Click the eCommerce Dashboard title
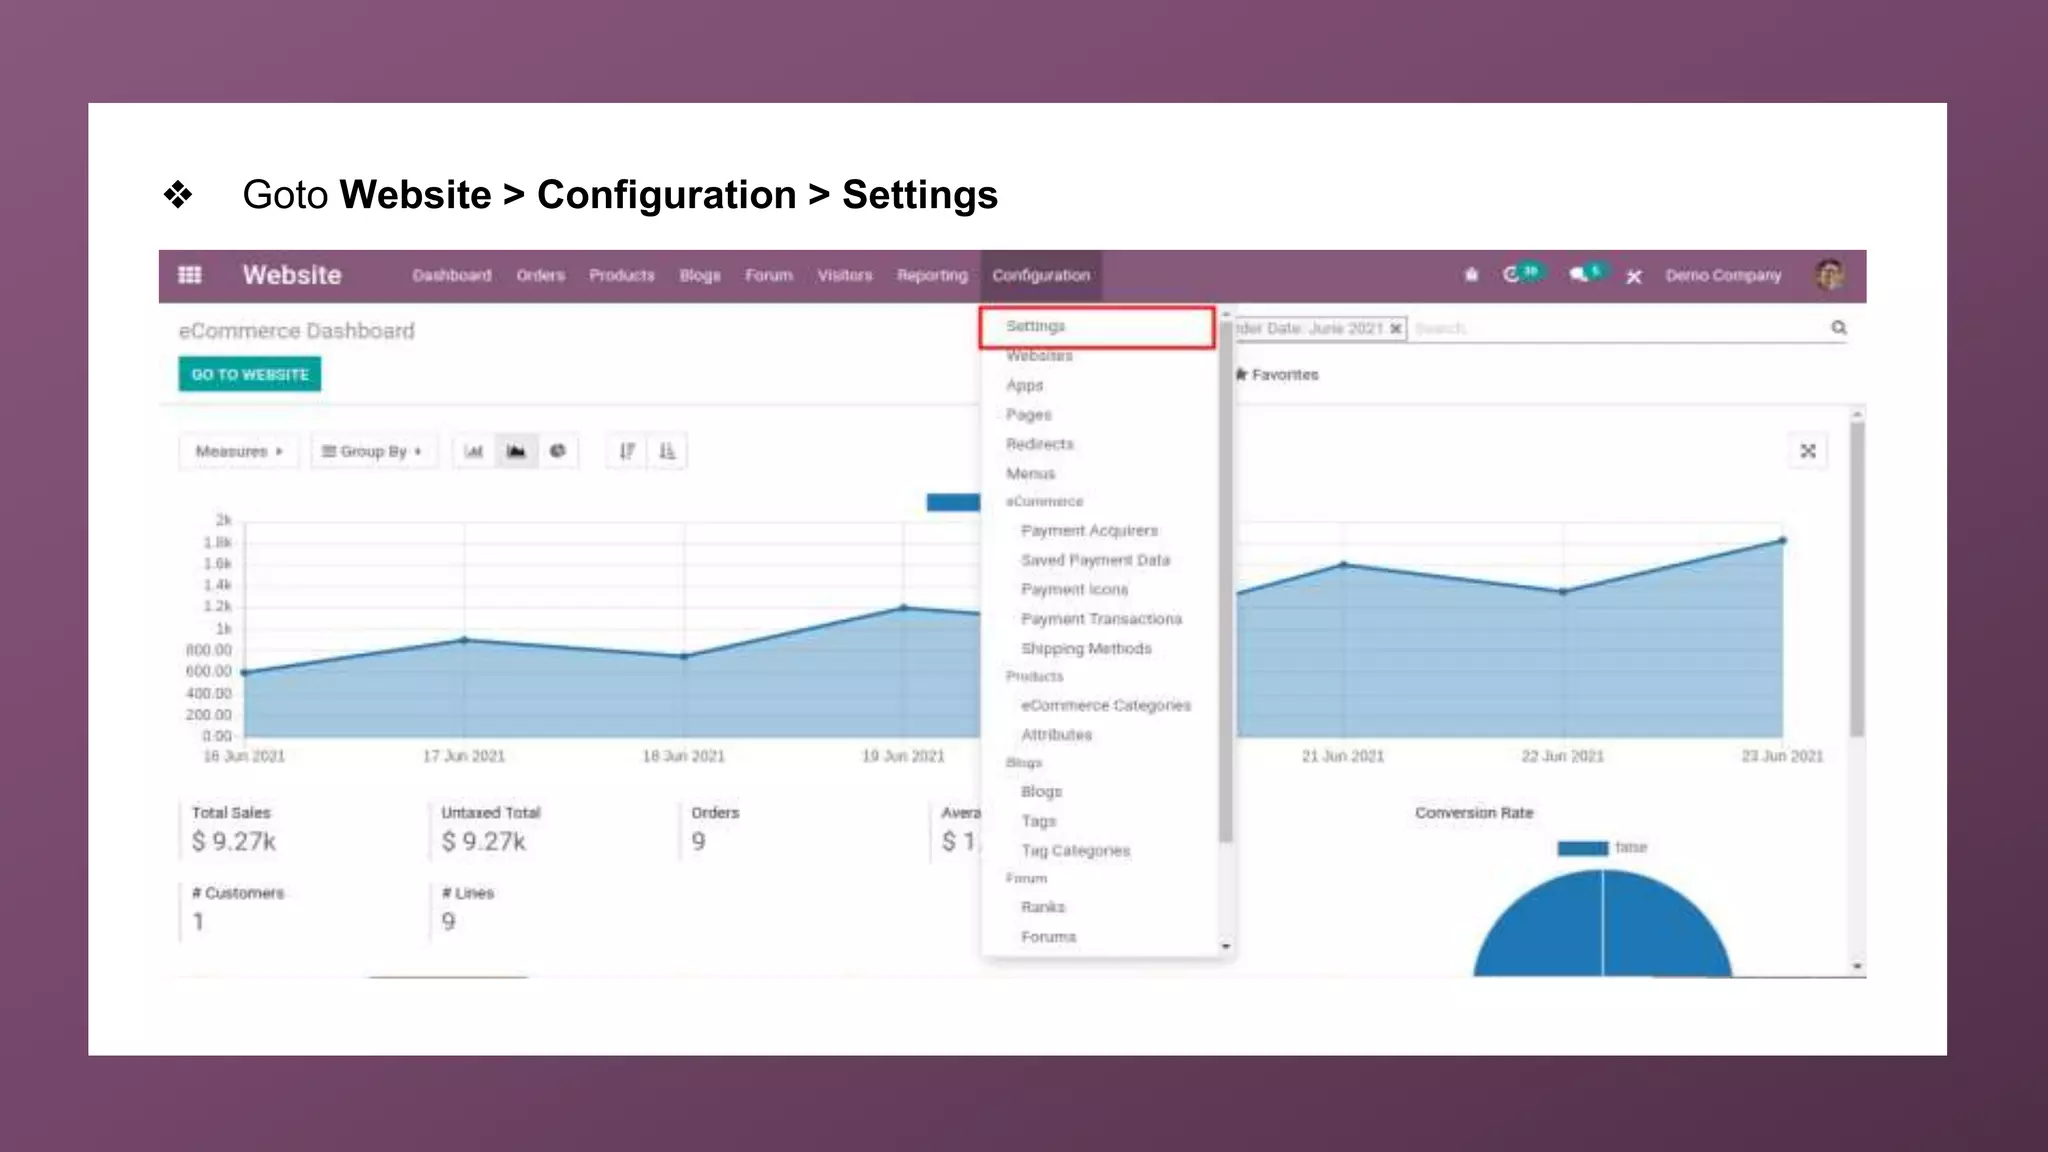 point(296,331)
